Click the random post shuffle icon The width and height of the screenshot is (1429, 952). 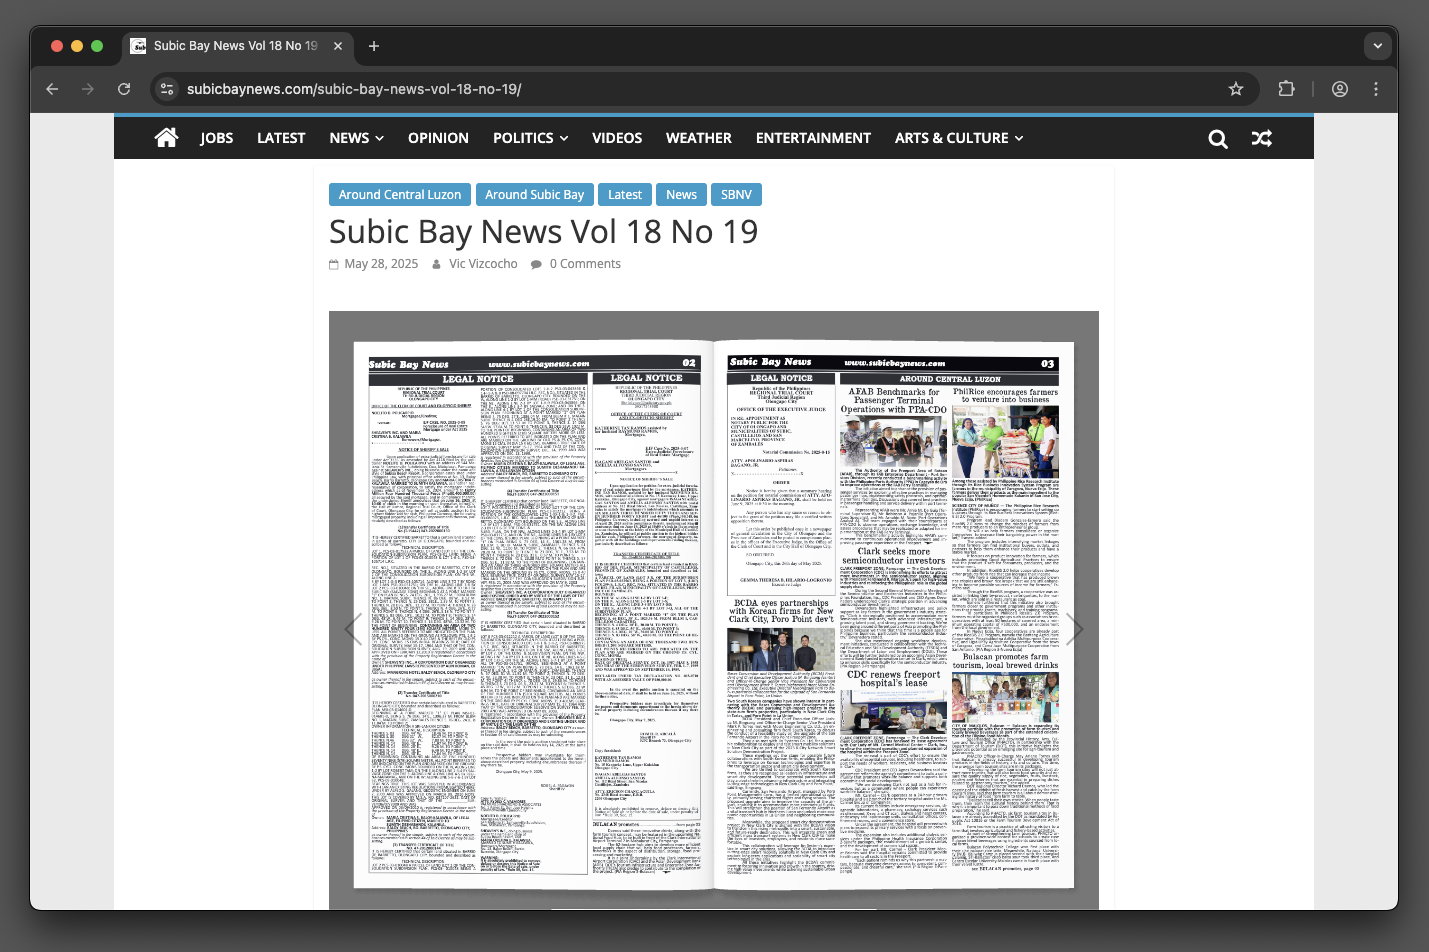pyautogui.click(x=1262, y=139)
